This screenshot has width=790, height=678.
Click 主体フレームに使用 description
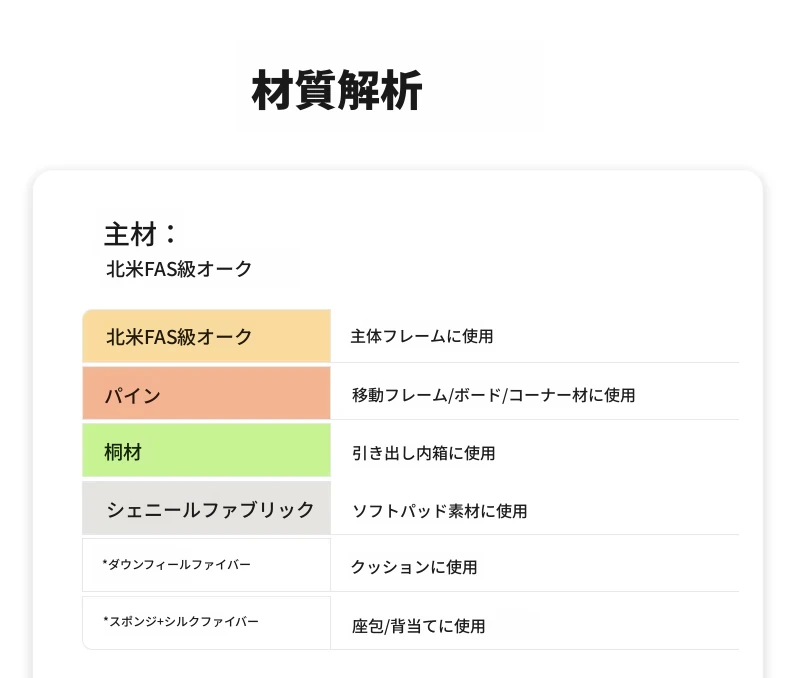coord(422,336)
